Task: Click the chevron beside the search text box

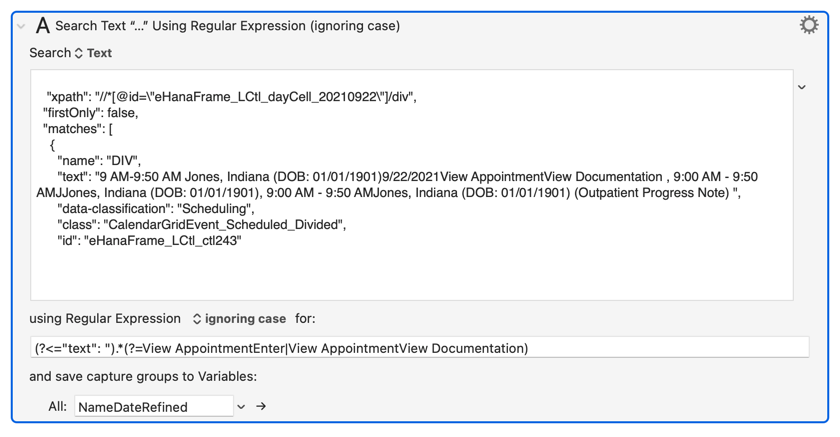Action: (x=802, y=87)
